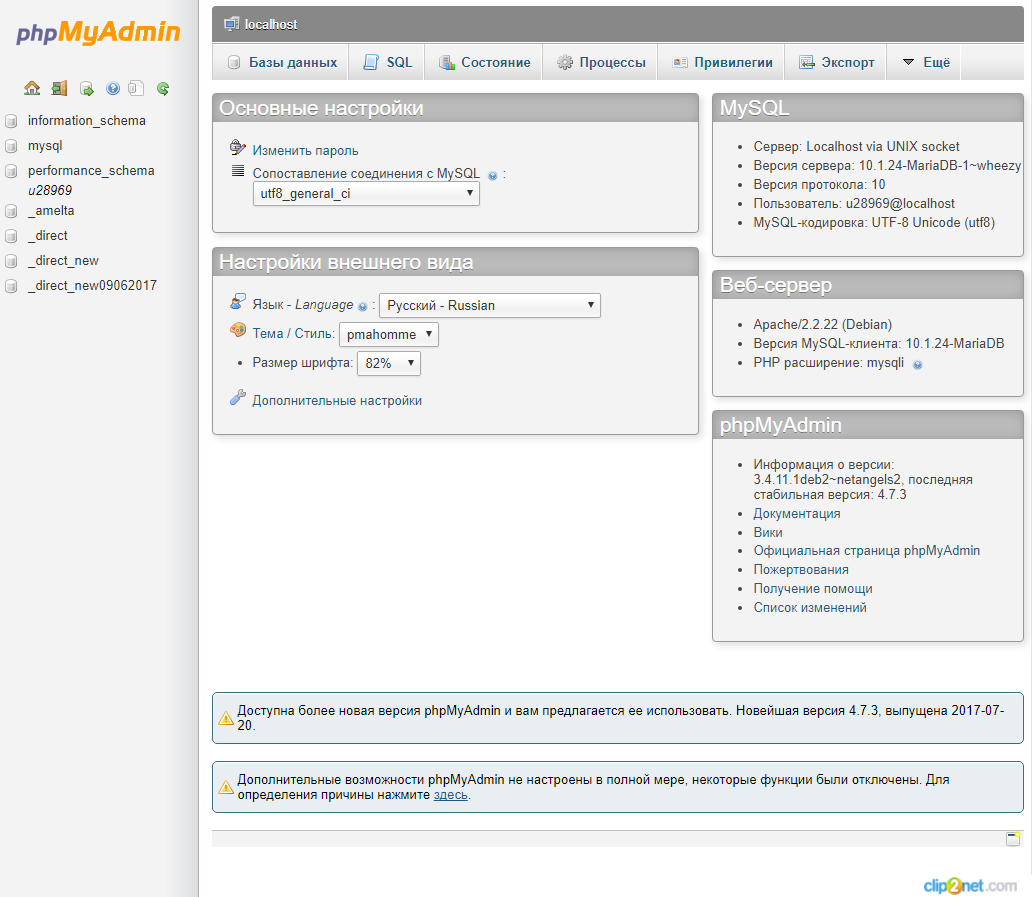
Task: Click the Пожертвования link
Action: pos(801,570)
